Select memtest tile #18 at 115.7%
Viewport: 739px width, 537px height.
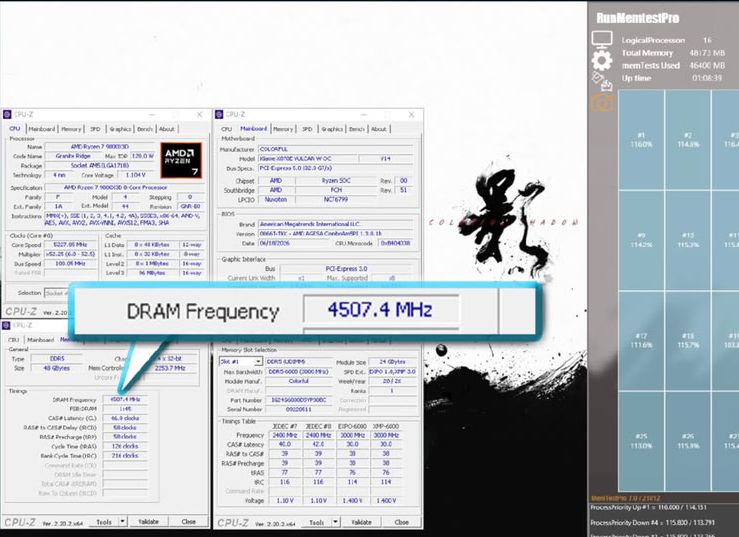(x=688, y=340)
